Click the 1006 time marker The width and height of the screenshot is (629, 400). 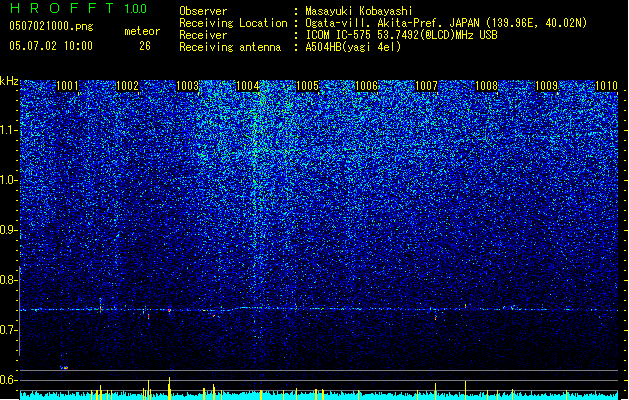coord(367,86)
